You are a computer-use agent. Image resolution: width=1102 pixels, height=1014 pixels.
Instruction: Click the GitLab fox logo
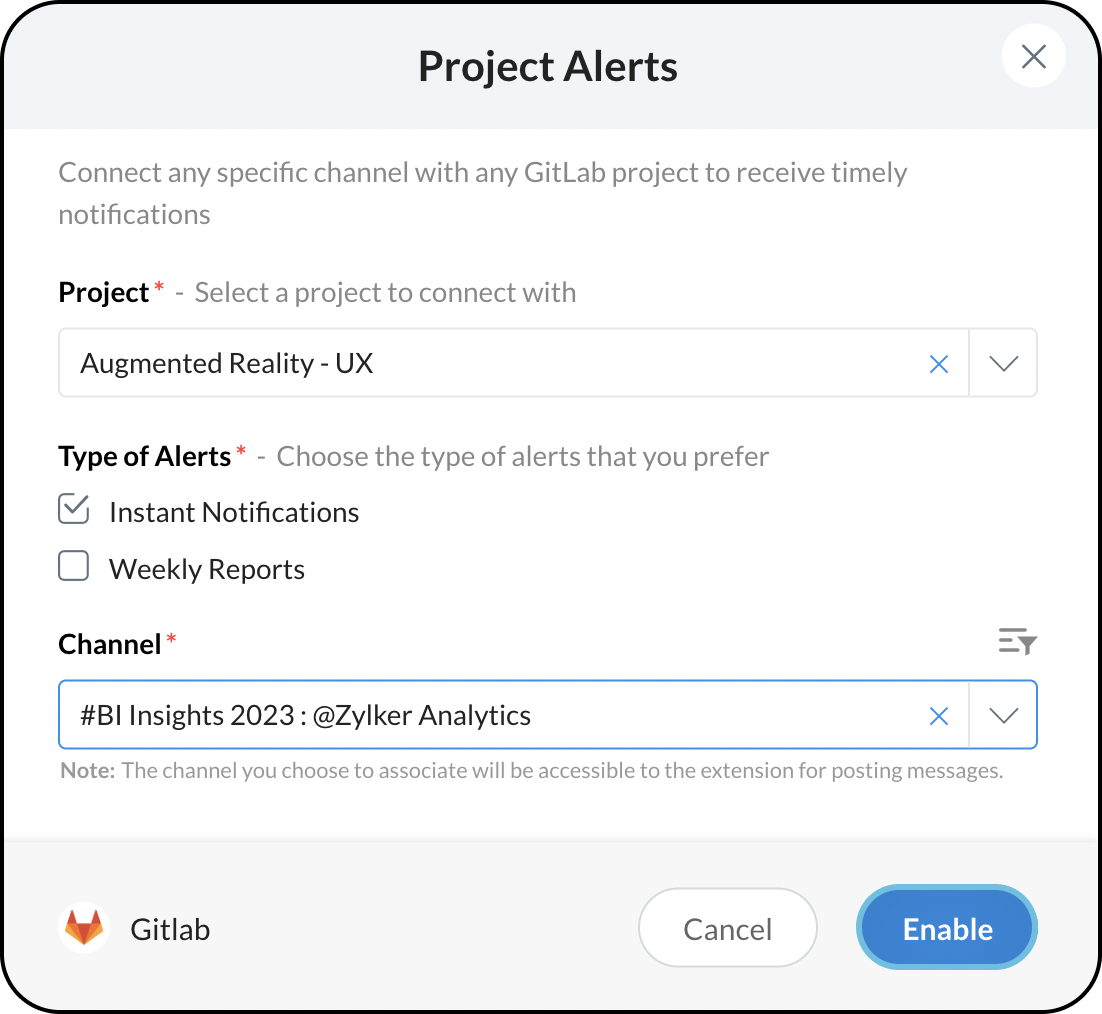click(84, 928)
